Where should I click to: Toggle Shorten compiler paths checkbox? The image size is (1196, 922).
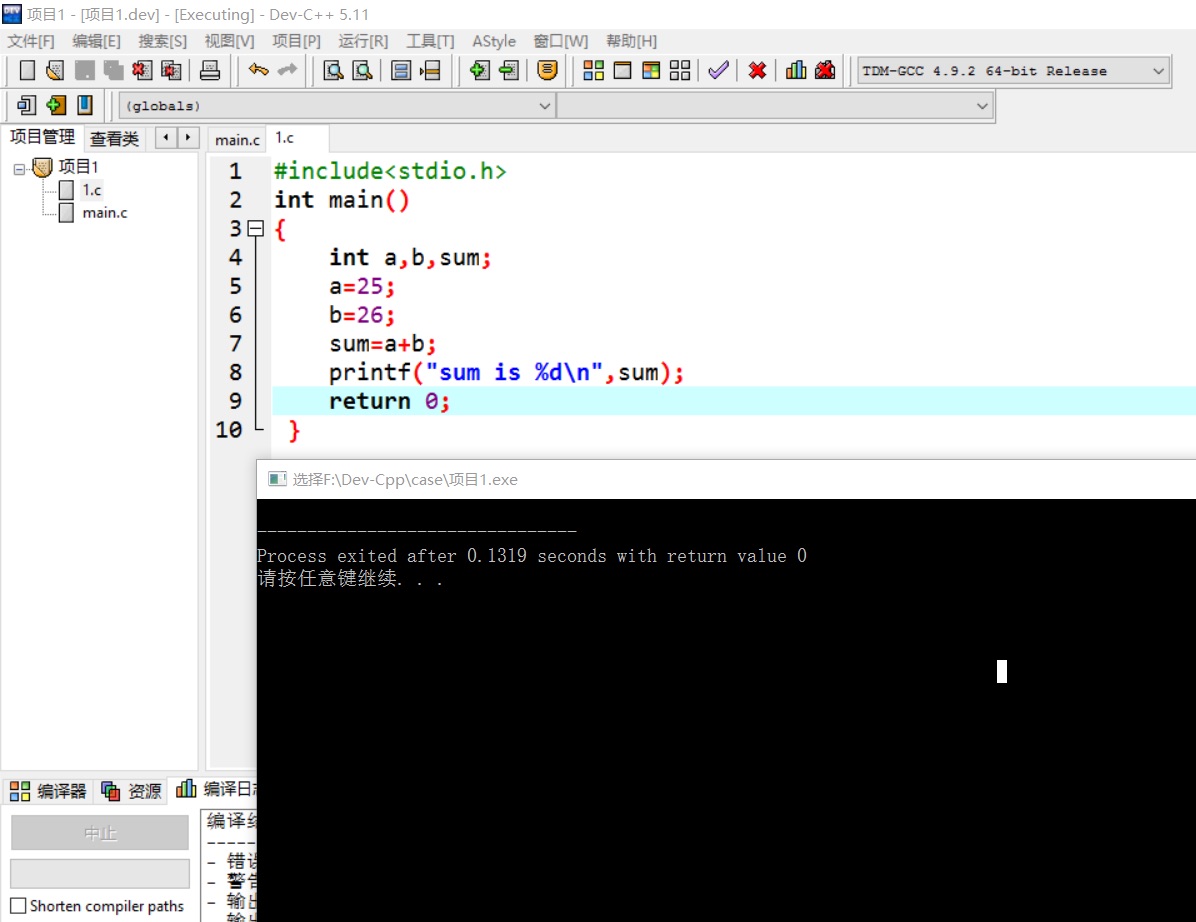tap(18, 905)
